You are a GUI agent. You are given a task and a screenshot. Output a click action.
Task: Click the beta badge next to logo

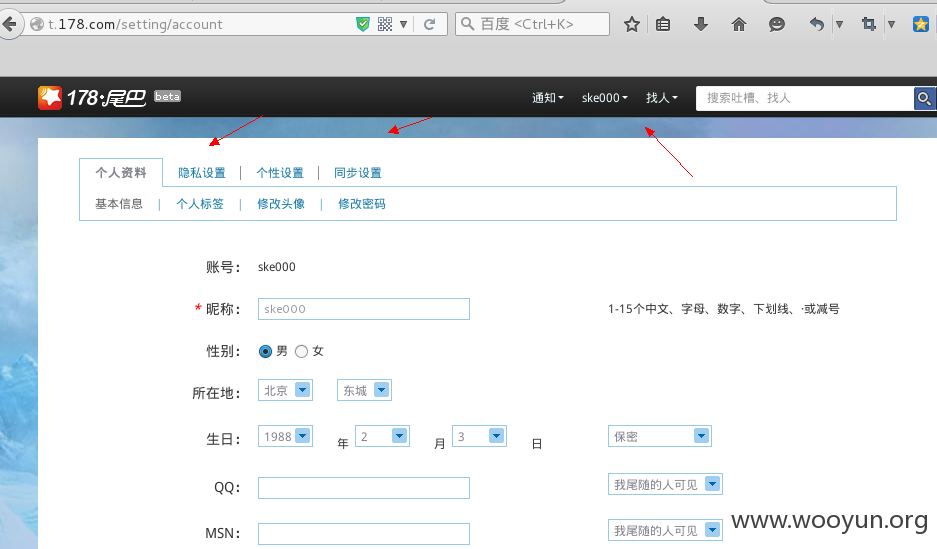coord(167,96)
